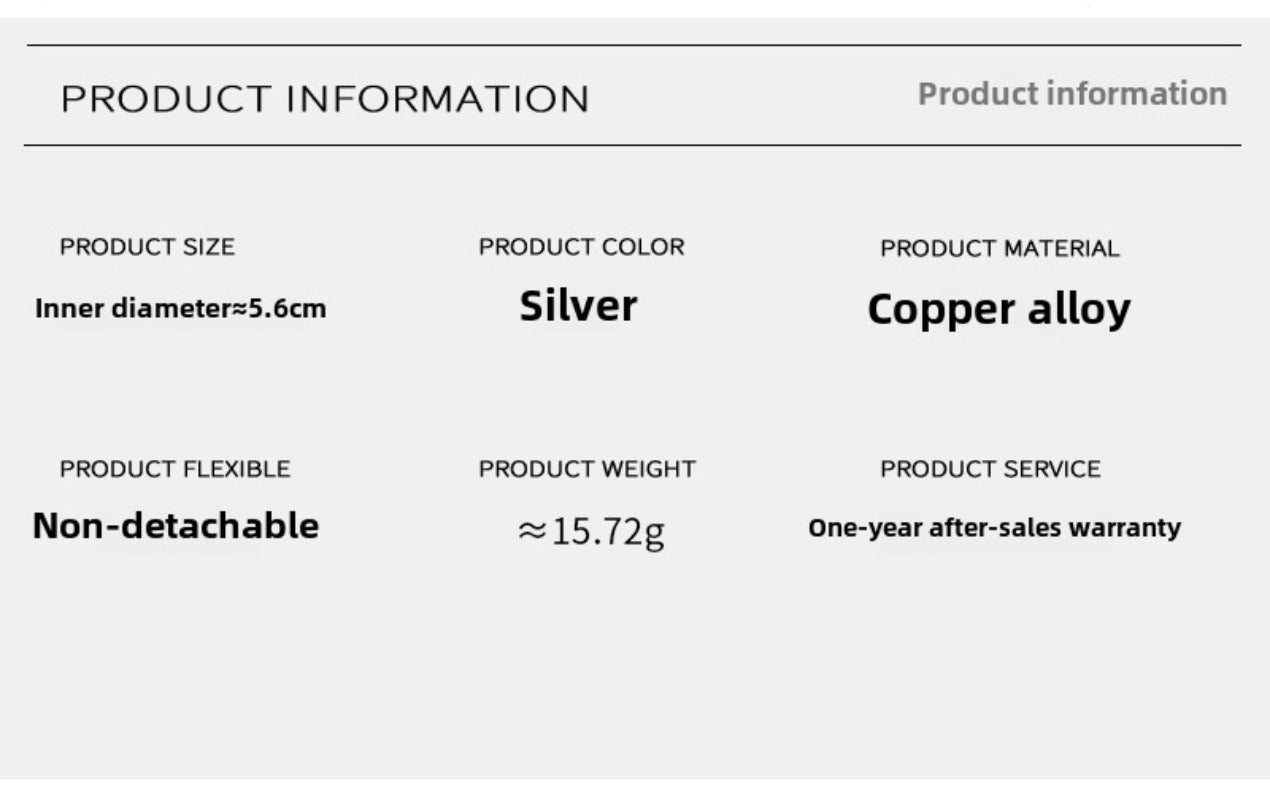
Task: Click the word PRODUCT in the large heading
Action: point(166,100)
